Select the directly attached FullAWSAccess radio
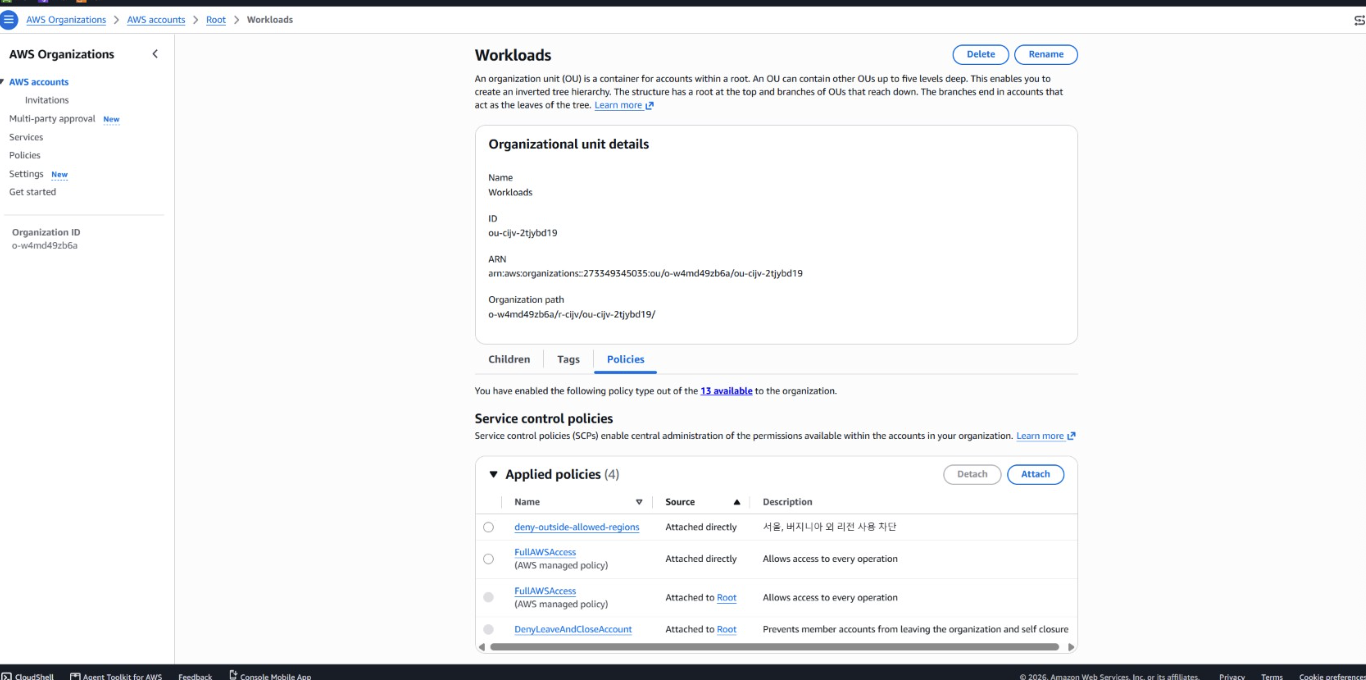 [x=488, y=559]
